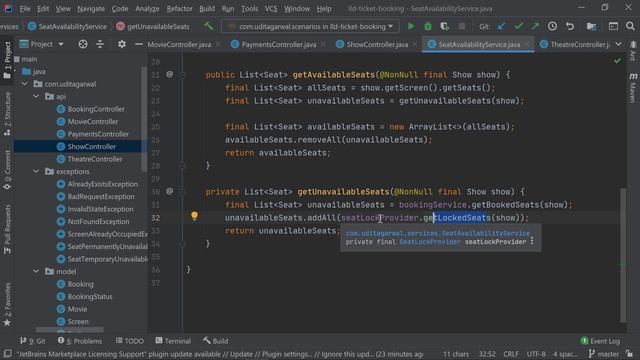The height and width of the screenshot is (360, 640).
Task: Select PaymentsController in project tree
Action: [x=98, y=134]
